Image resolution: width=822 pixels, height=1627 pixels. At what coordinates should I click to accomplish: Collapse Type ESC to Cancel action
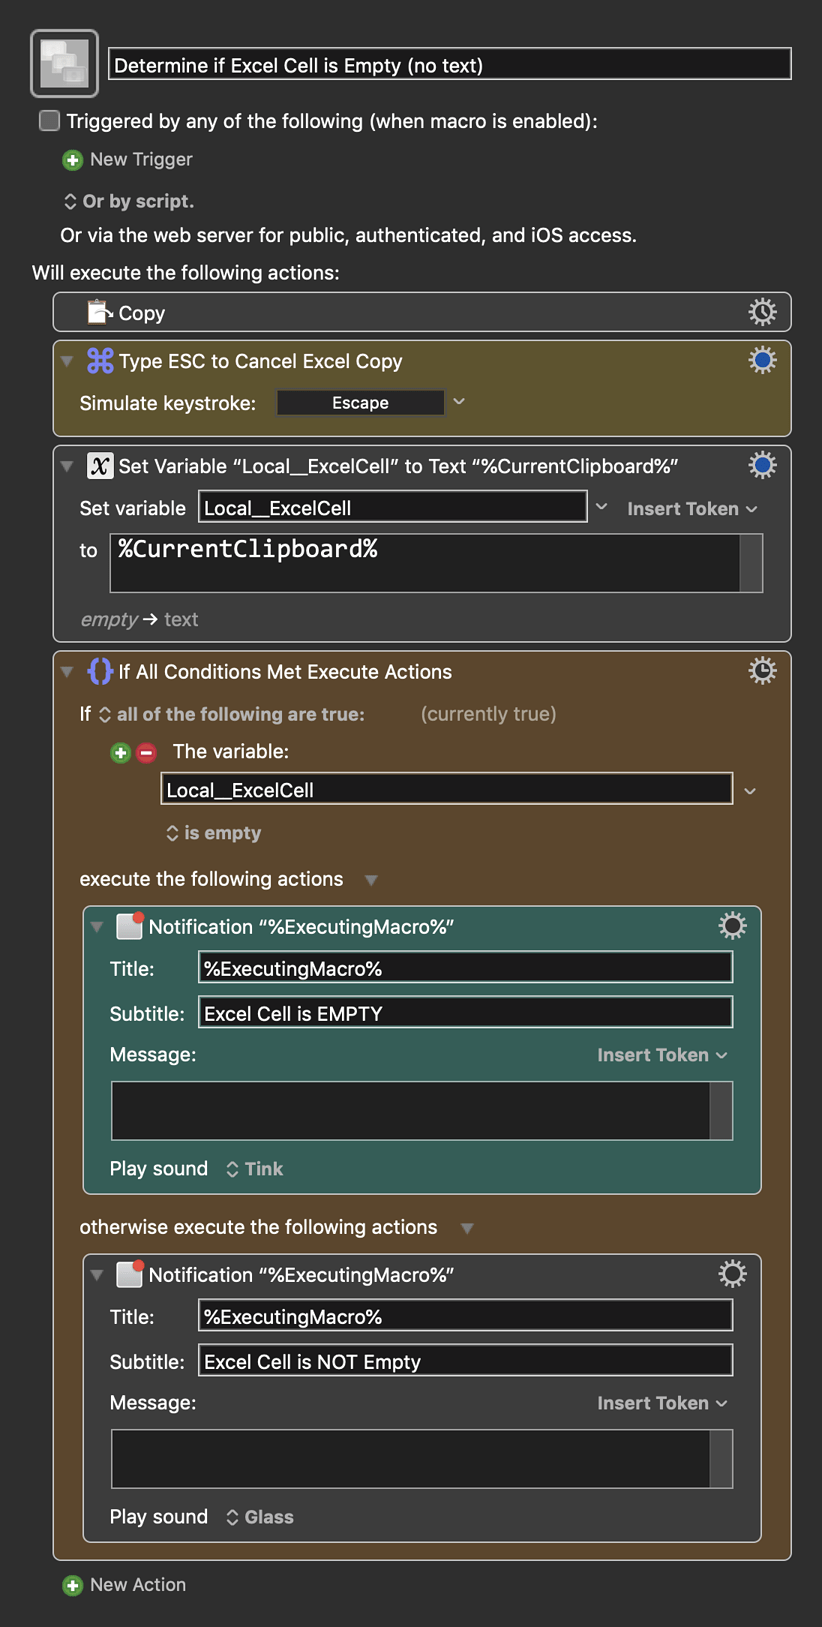point(67,361)
